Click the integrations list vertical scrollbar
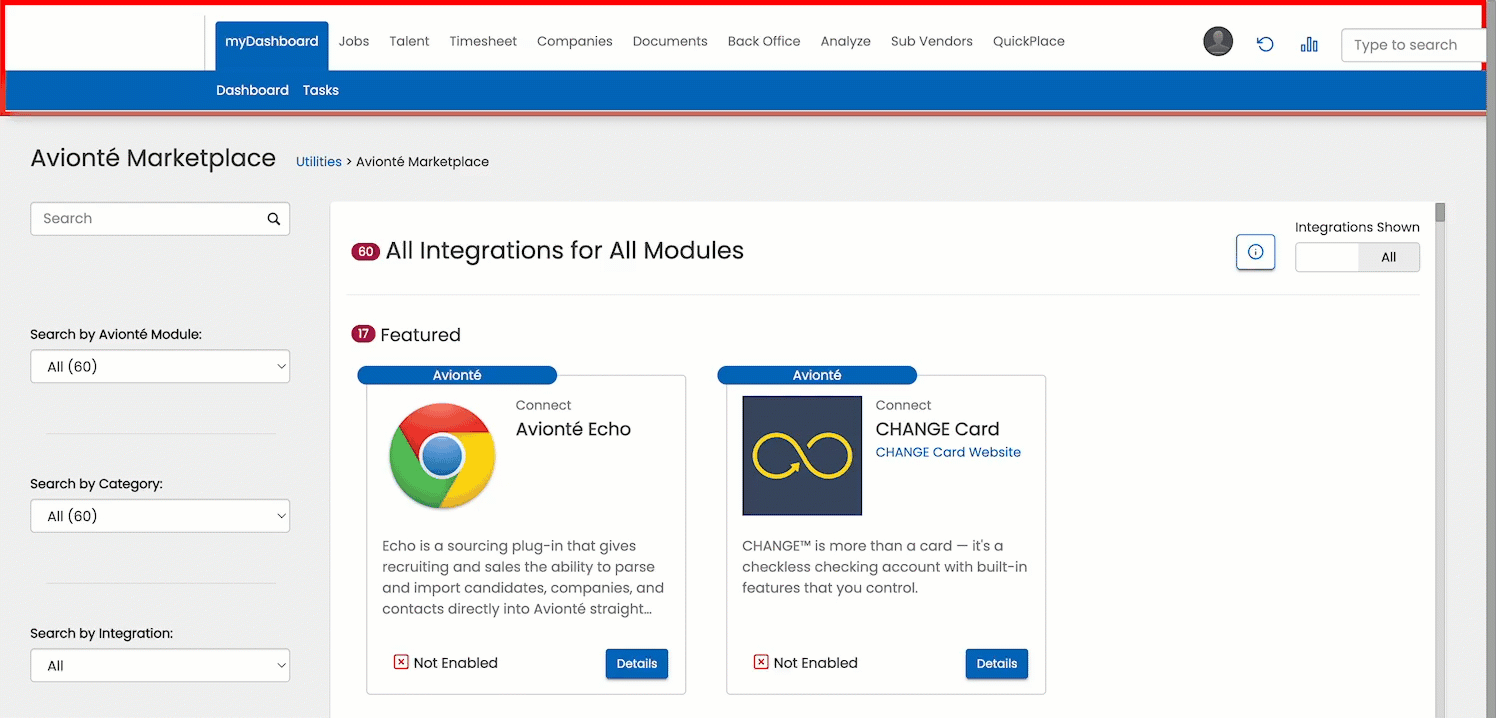1496x718 pixels. click(x=1440, y=460)
